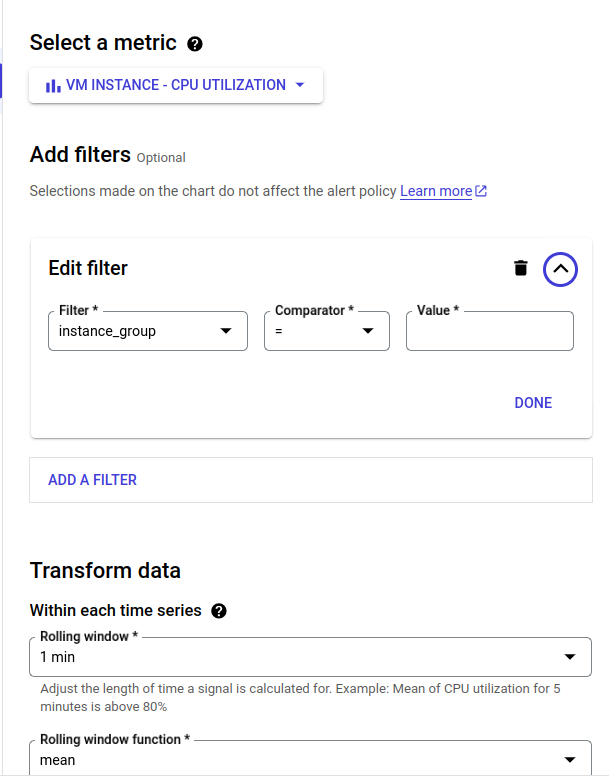
Task: Click external-link icon next to Learn more
Action: pyautogui.click(x=481, y=191)
